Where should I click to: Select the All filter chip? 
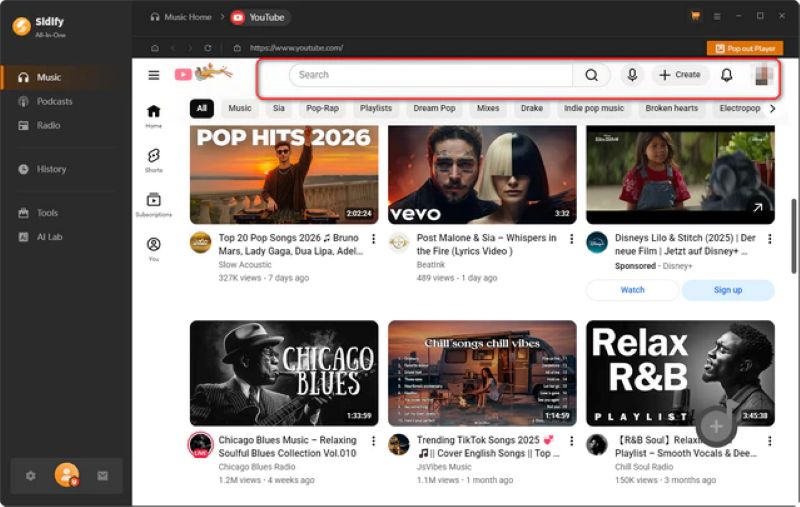(202, 108)
